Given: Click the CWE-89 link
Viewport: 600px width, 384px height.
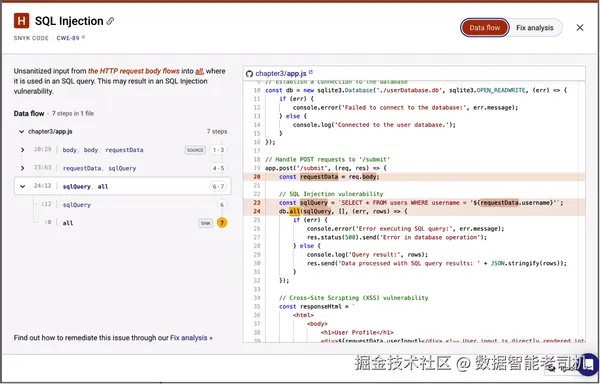Looking at the screenshot, I should coord(68,38).
